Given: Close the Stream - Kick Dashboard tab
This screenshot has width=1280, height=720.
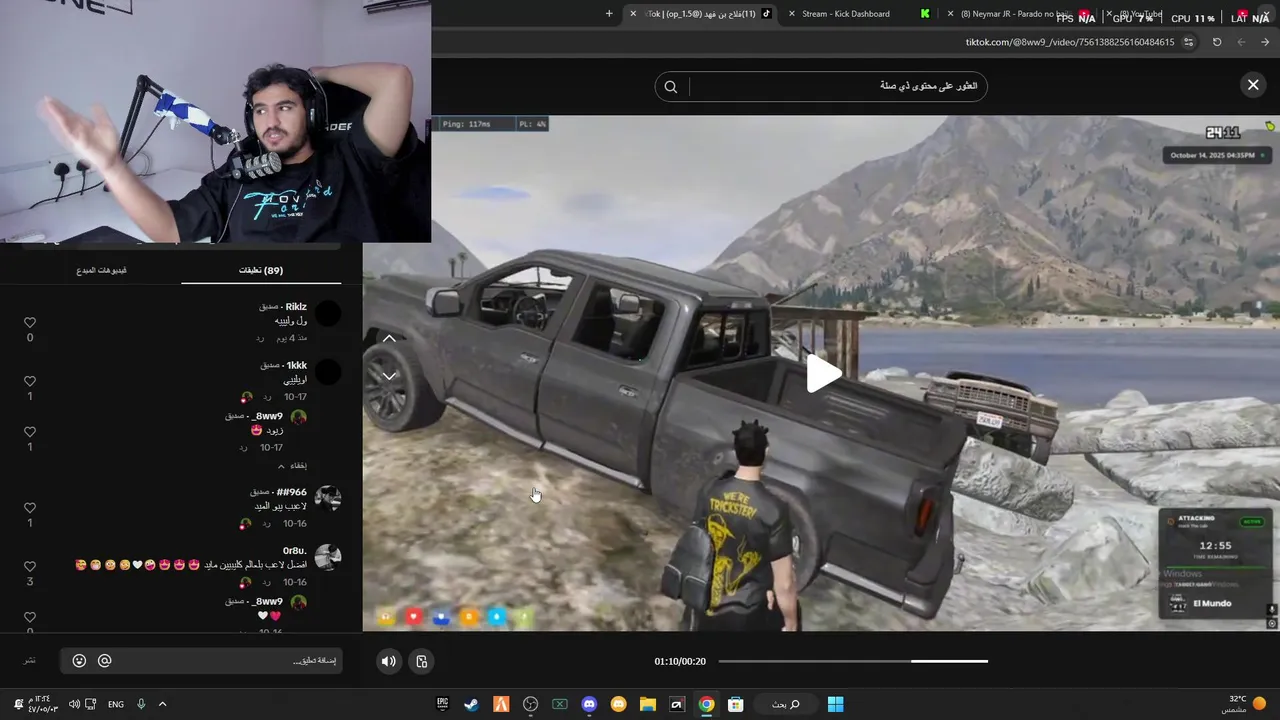Looking at the screenshot, I should coord(792,14).
